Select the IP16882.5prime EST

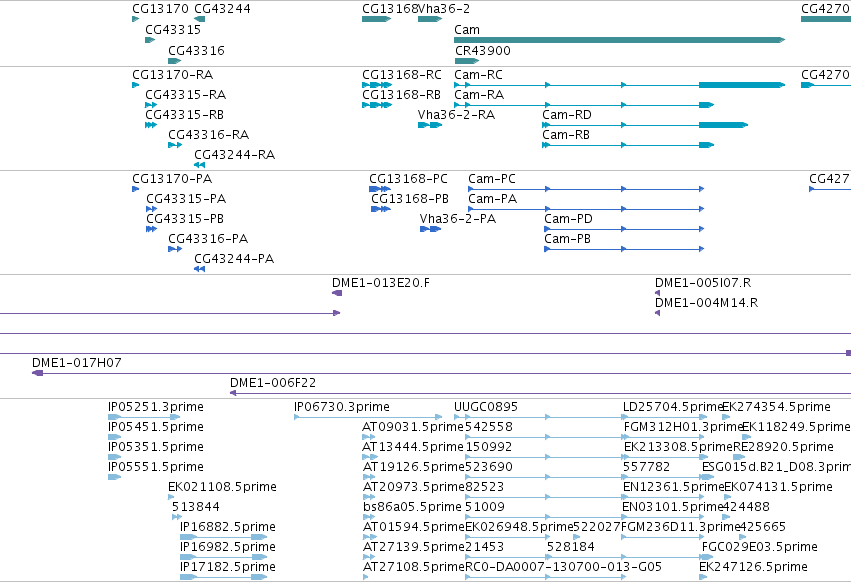click(224, 537)
